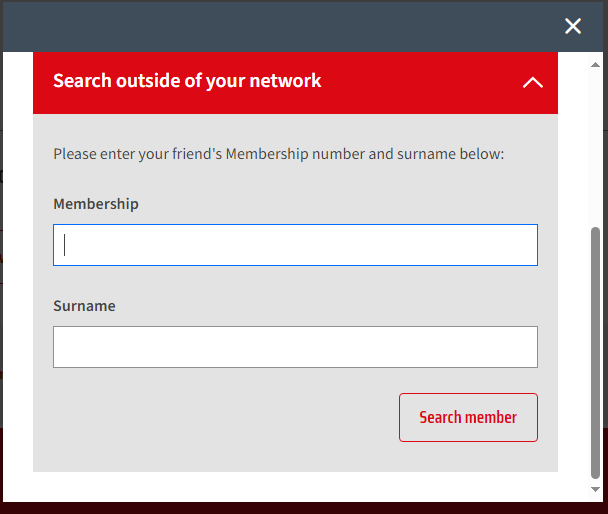Click the Surname field label
Image resolution: width=608 pixels, height=514 pixels.
coord(84,306)
